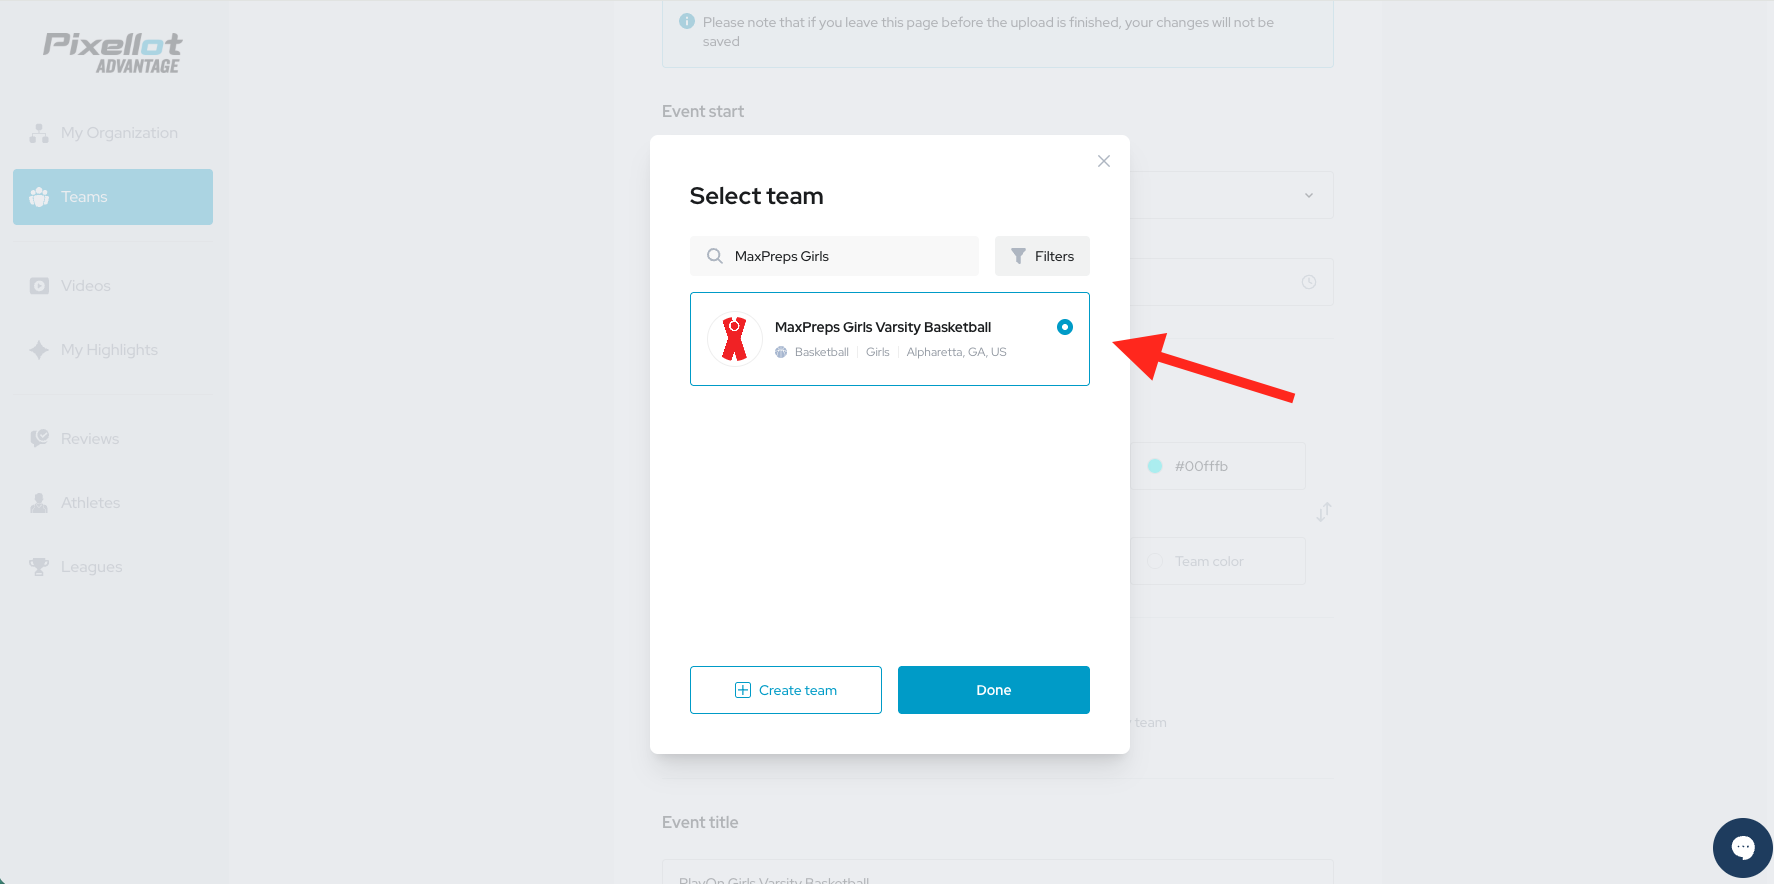1774x884 pixels.
Task: Expand the event start date dropdown chevron
Action: [x=1309, y=195]
